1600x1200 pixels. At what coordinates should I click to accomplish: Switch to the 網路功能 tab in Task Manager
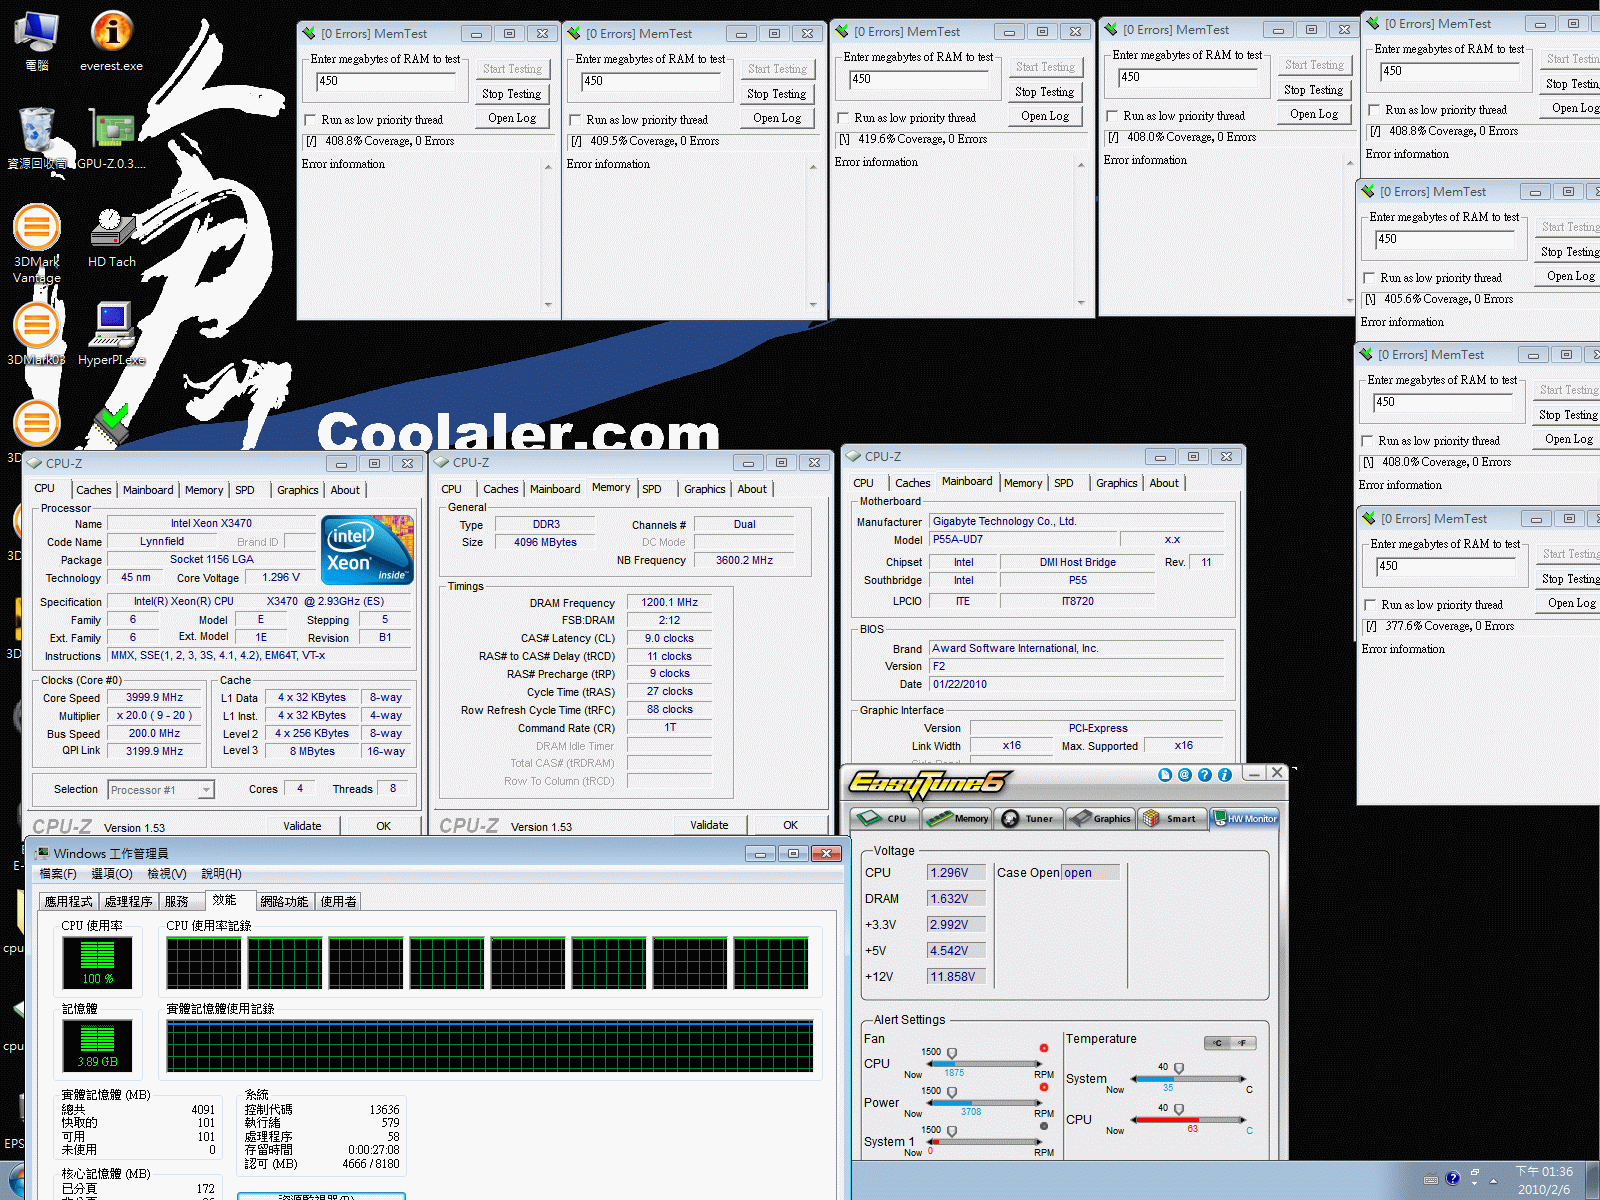click(285, 902)
